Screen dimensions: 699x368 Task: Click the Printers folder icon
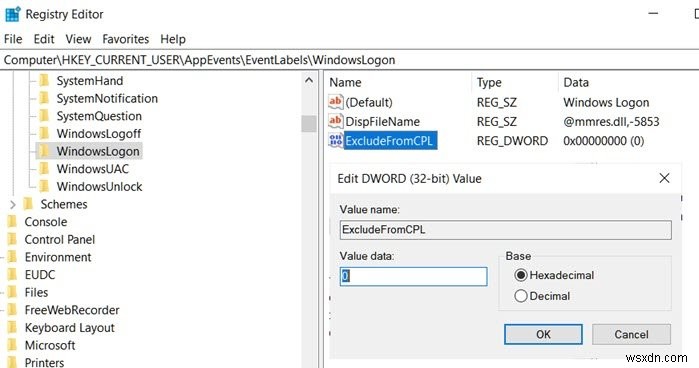(12, 362)
